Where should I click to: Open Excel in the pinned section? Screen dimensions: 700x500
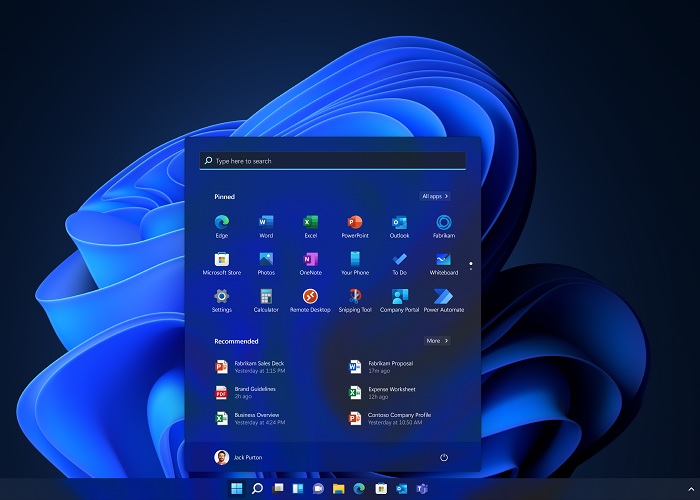[x=310, y=227]
